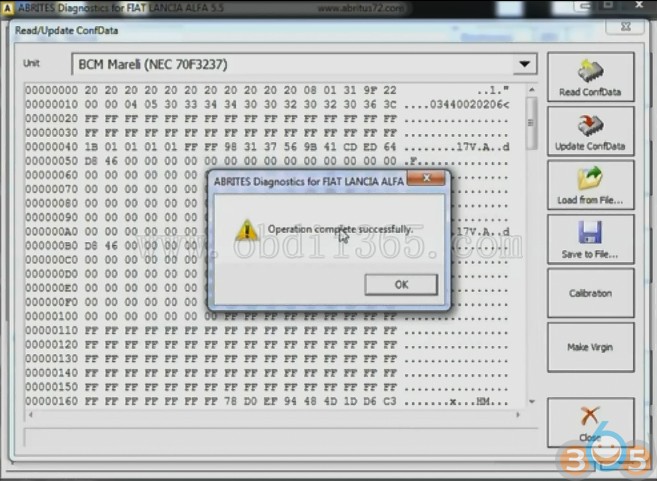Click the Make Virgin button
The height and width of the screenshot is (481, 657).
coord(590,347)
